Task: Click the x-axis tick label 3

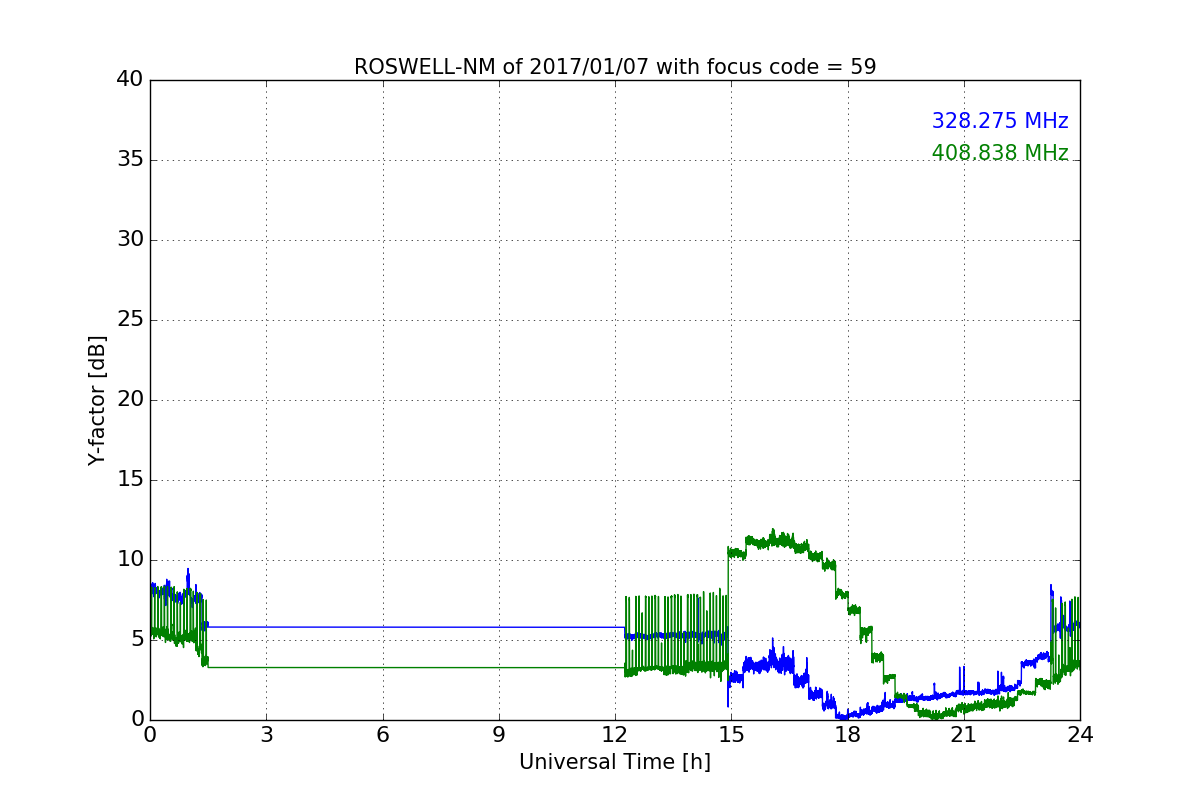Action: [x=266, y=735]
